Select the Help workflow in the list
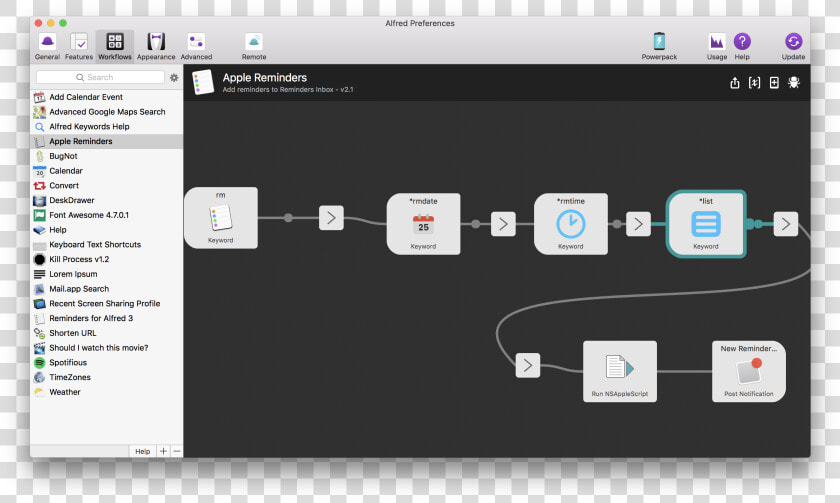This screenshot has height=503, width=840. coord(107,230)
